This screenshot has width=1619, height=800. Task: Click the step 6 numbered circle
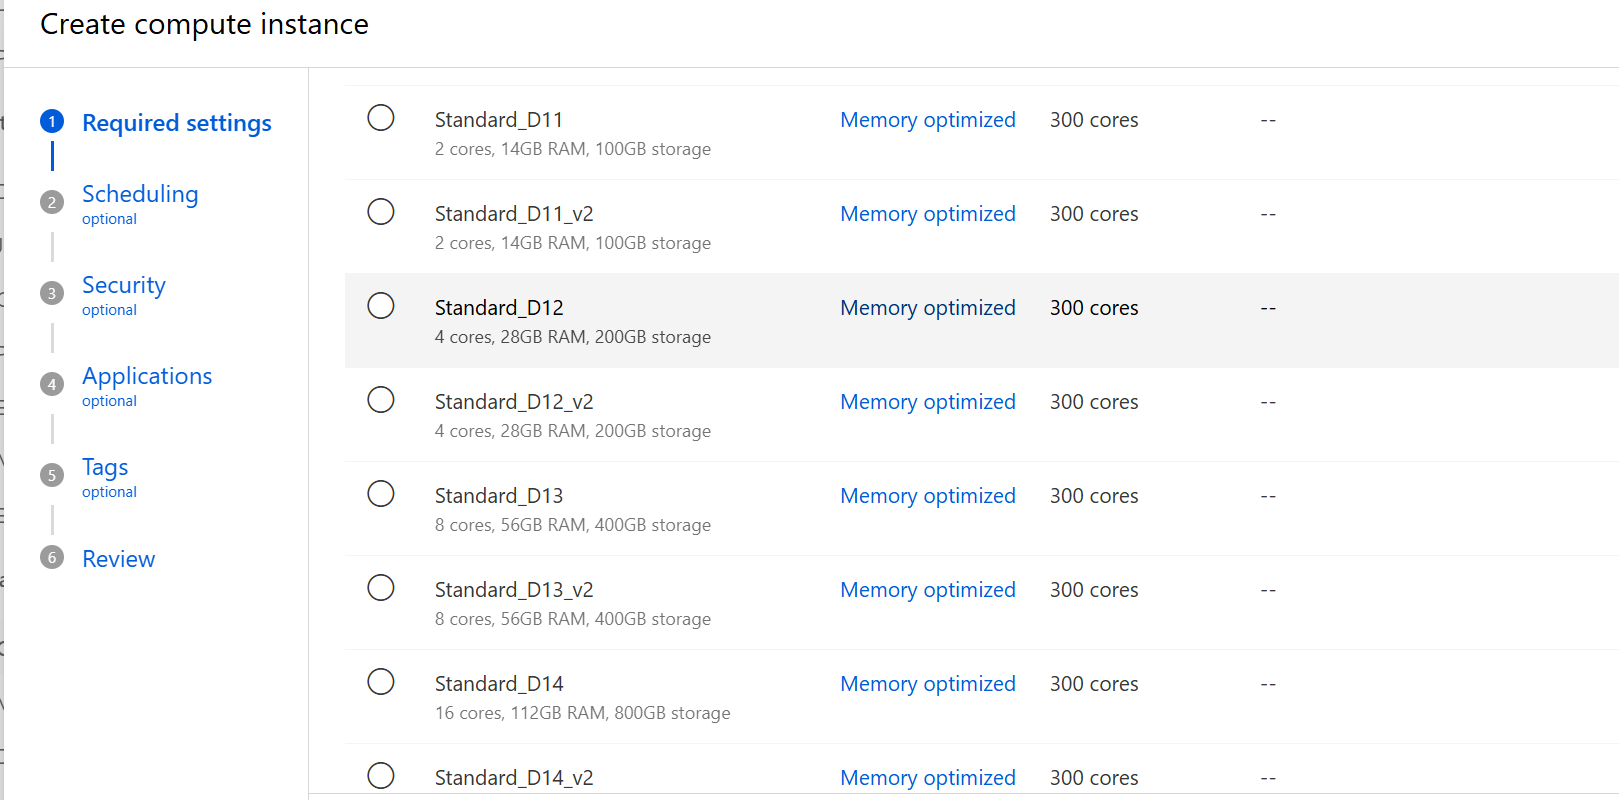pos(51,557)
